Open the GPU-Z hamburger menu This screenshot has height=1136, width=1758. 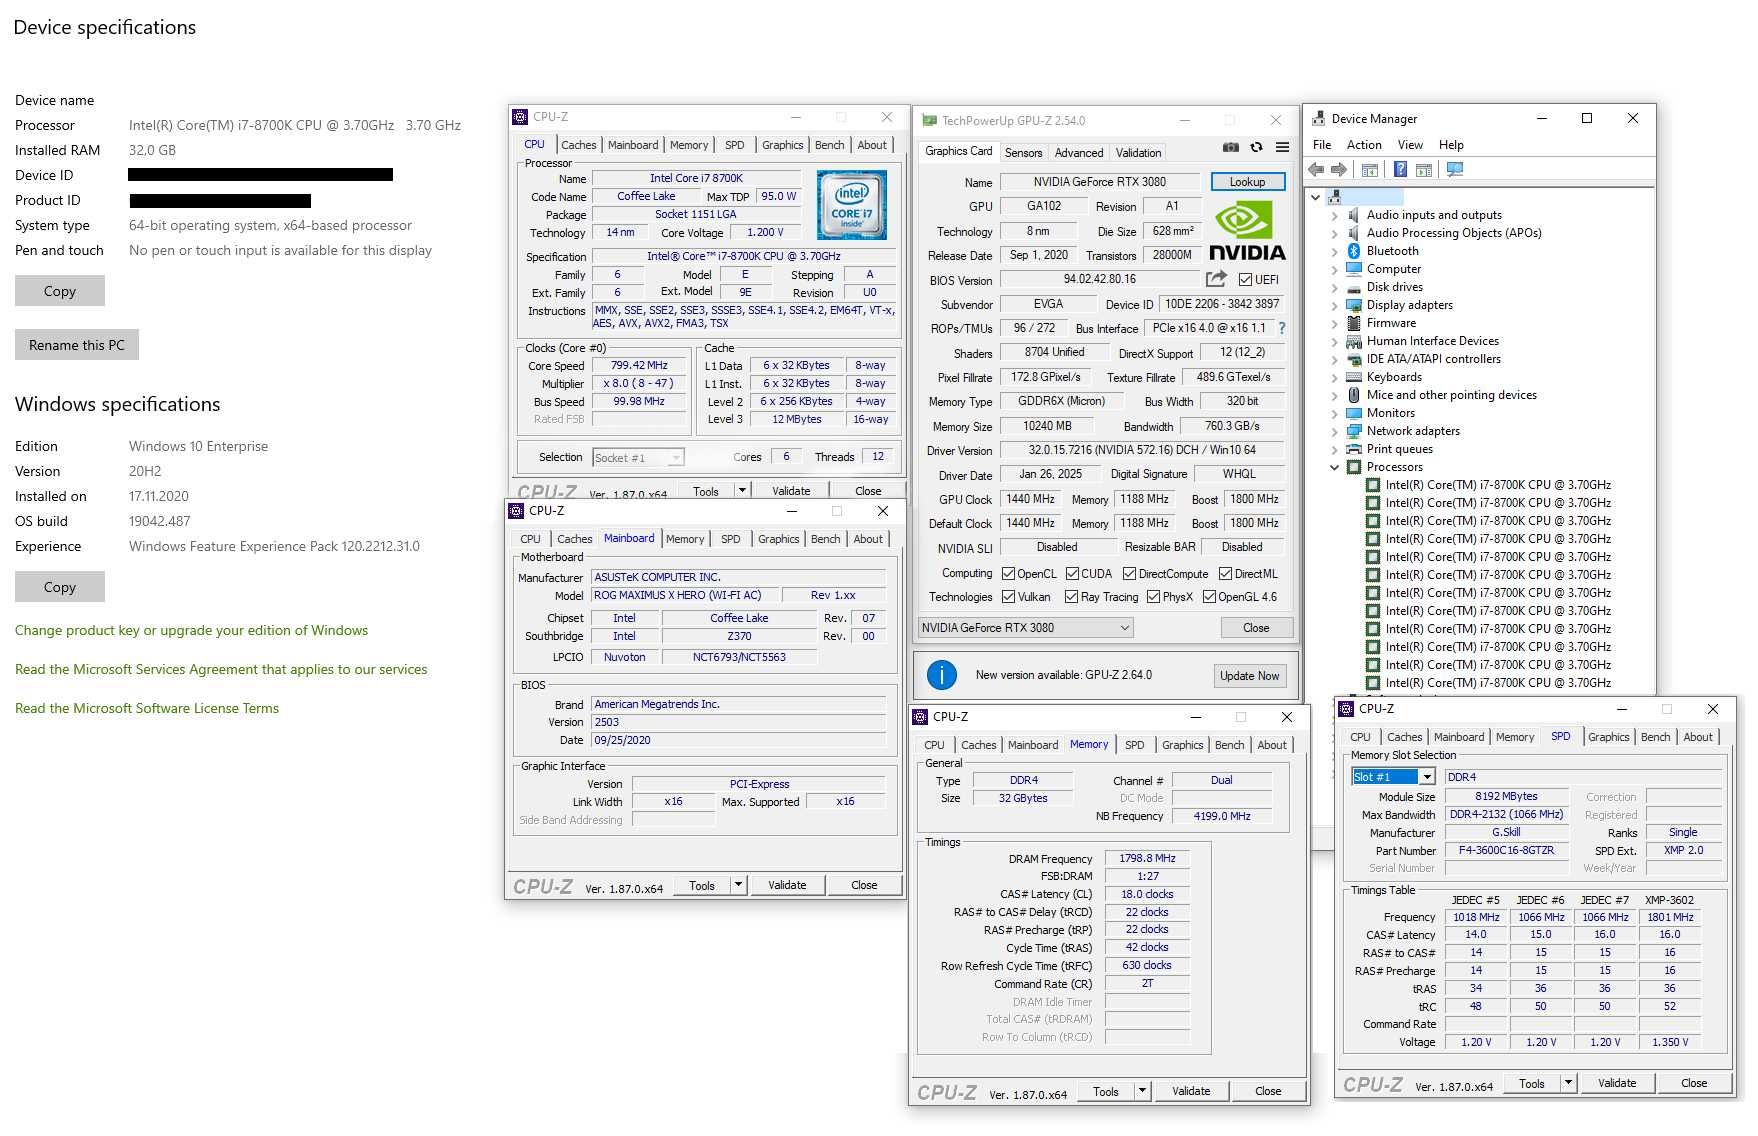(1282, 147)
